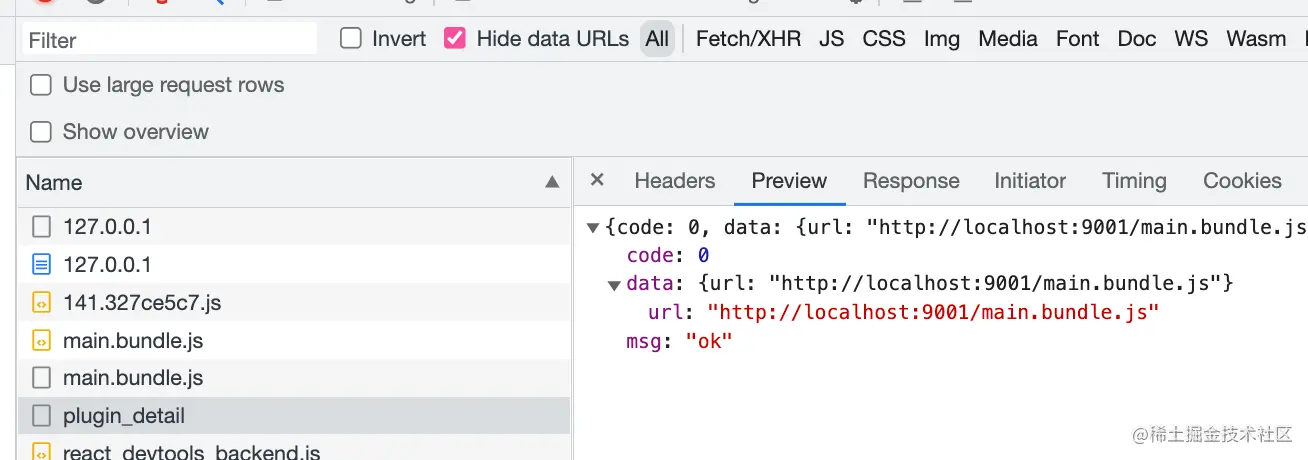Open the Timing tab

coord(1134,181)
